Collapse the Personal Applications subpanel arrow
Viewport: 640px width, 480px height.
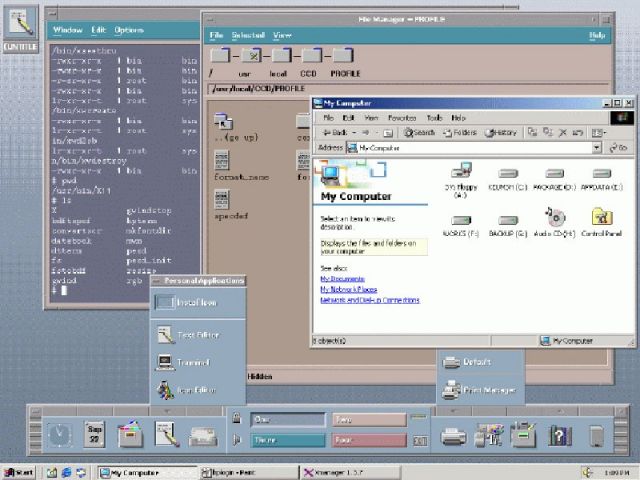tap(167, 410)
